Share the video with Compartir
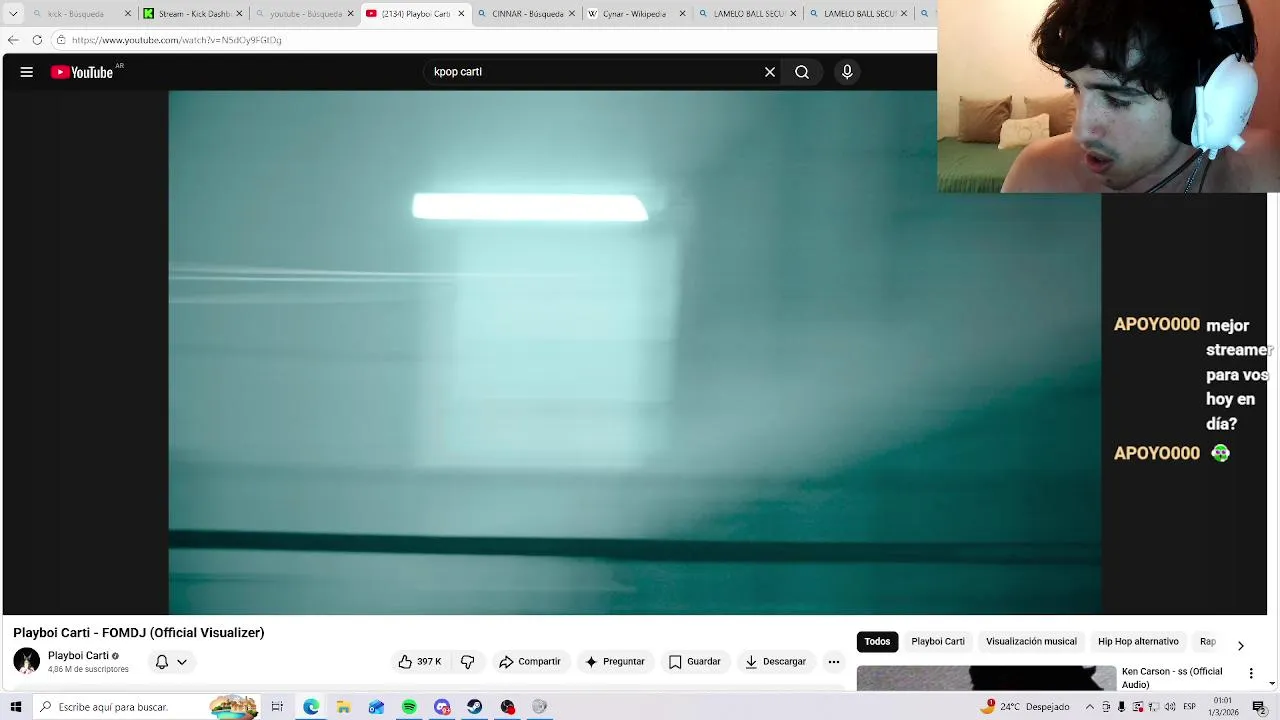 [x=530, y=662]
